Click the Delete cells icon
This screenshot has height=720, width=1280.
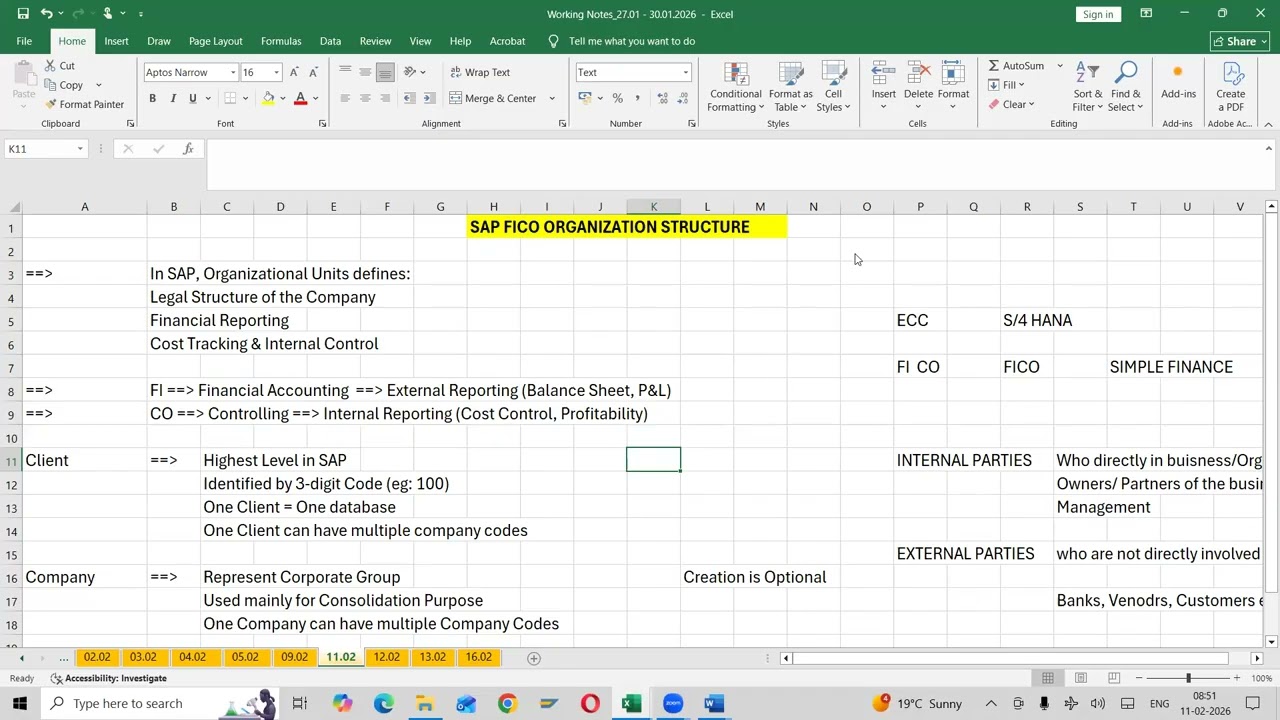pyautogui.click(x=918, y=73)
